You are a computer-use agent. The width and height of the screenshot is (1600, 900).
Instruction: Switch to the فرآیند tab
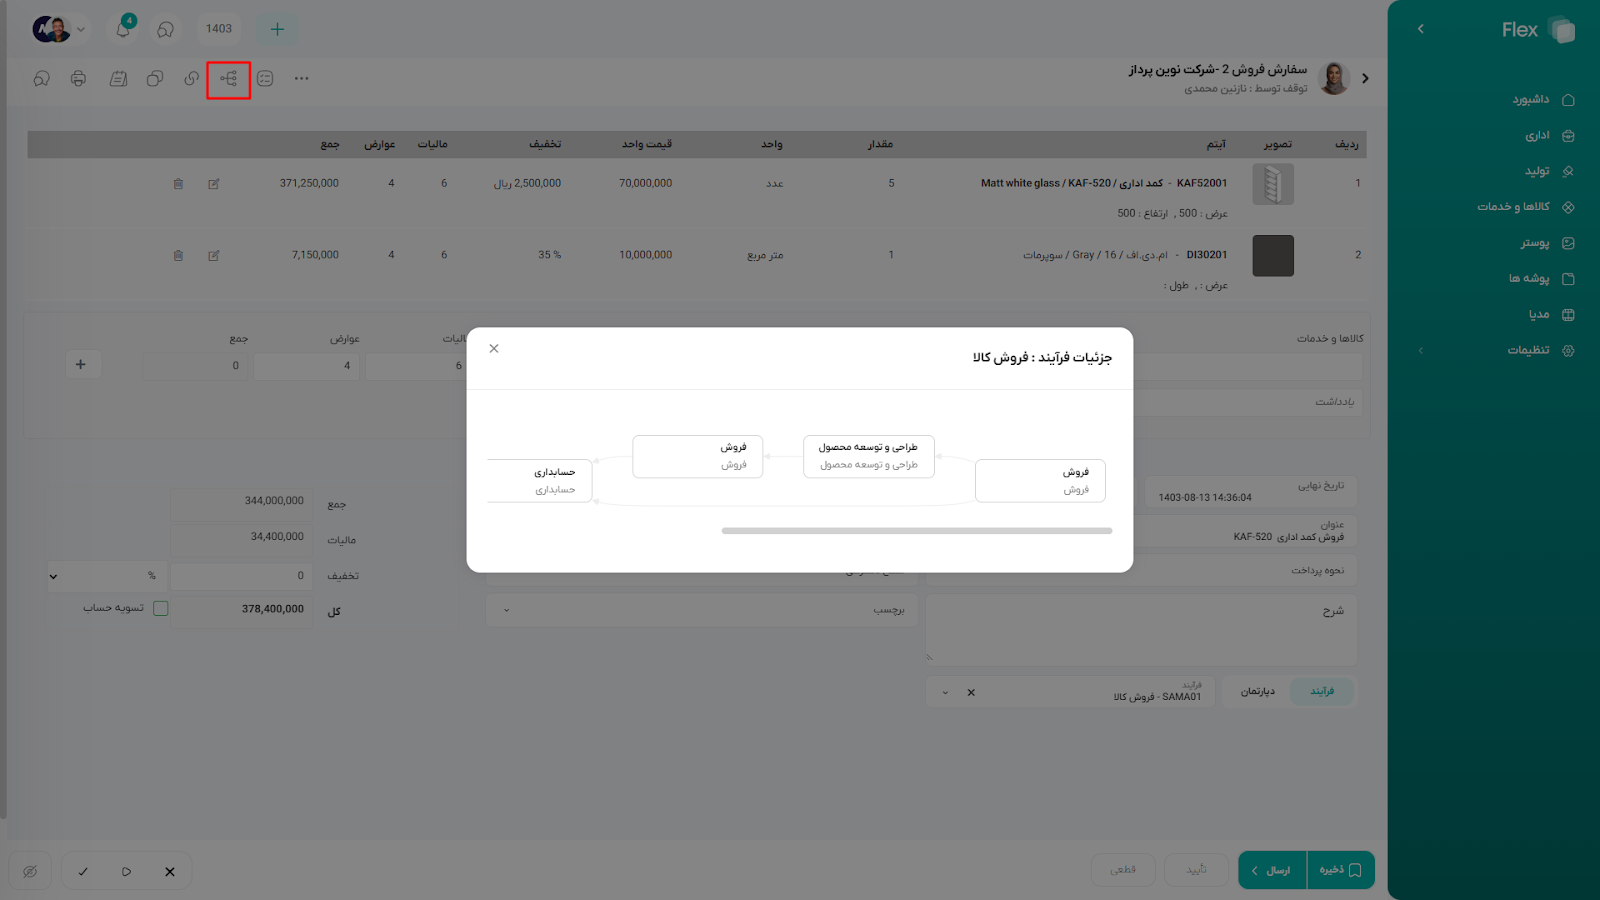tap(1322, 691)
